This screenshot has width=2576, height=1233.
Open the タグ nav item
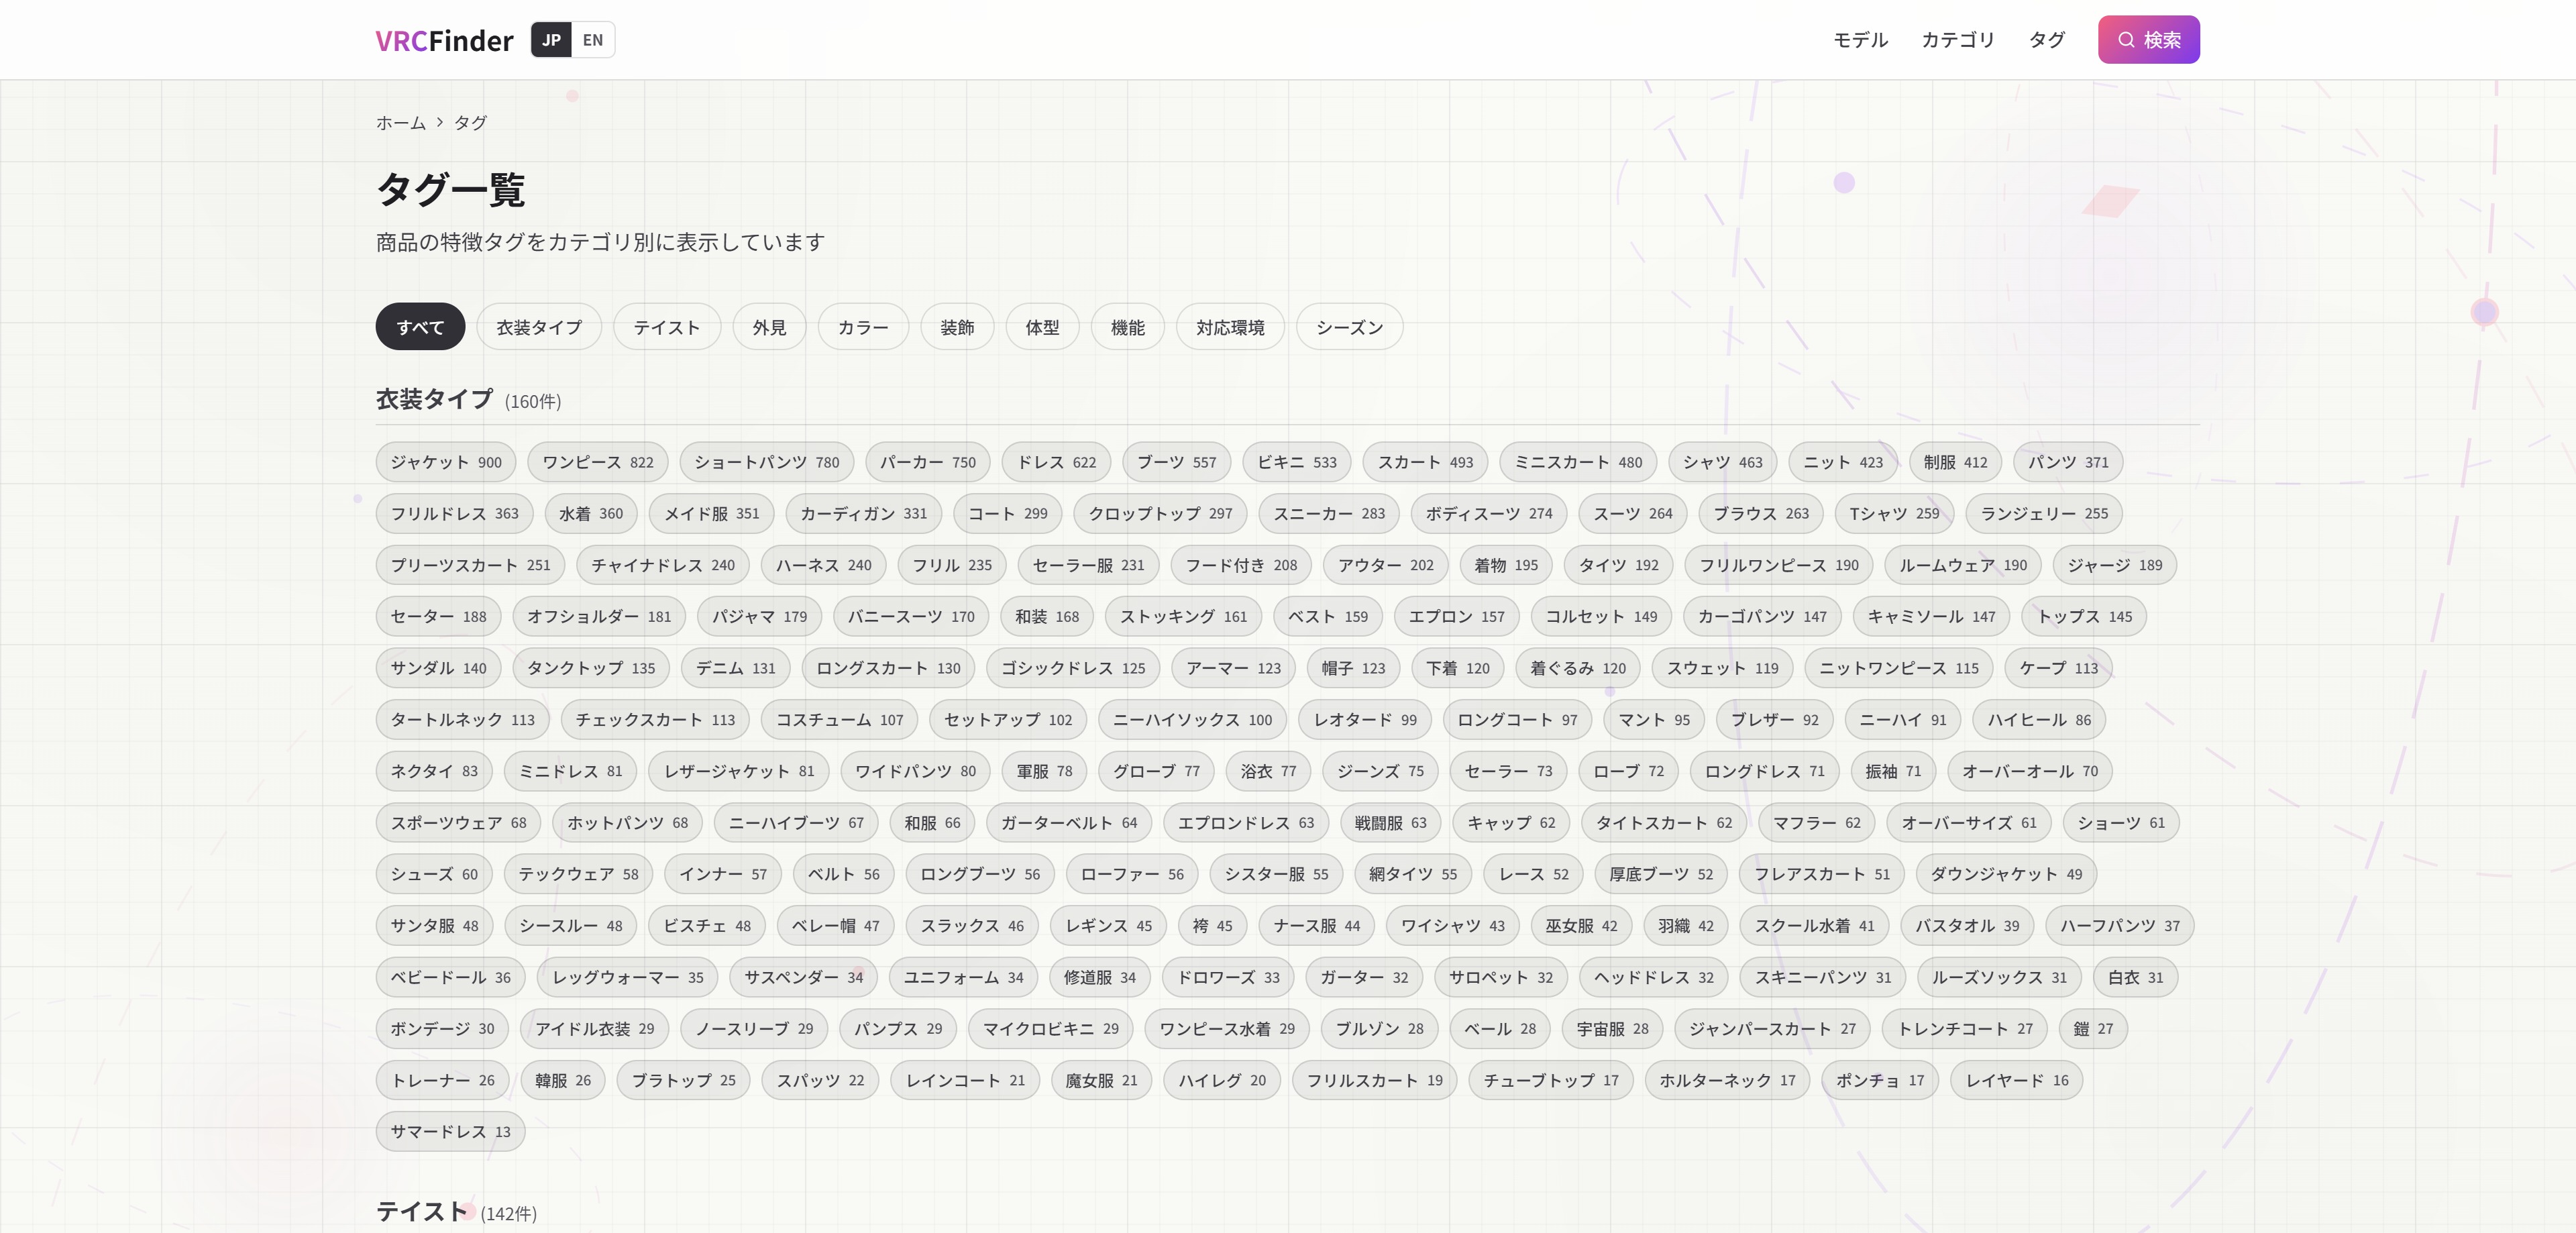2046,40
